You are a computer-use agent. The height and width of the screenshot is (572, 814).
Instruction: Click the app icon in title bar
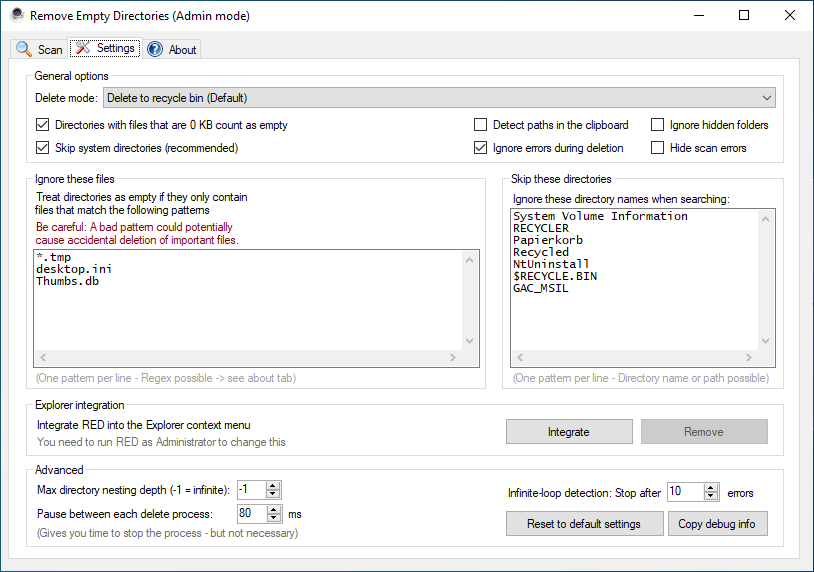pos(15,16)
